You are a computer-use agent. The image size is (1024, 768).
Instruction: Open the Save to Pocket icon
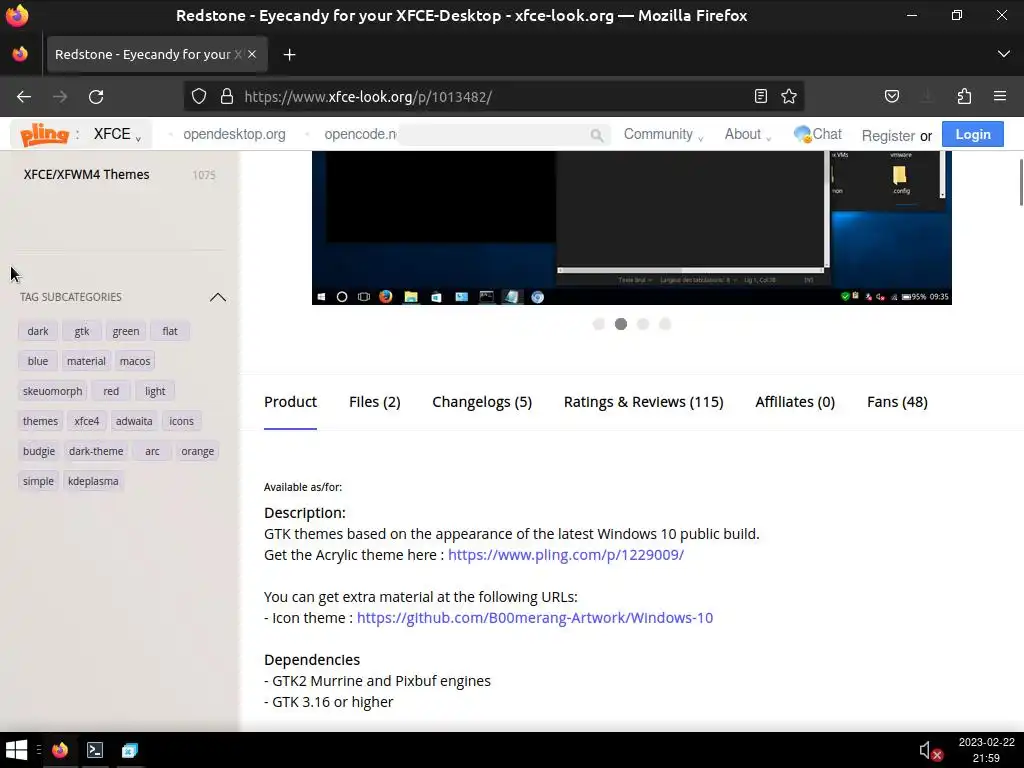click(892, 97)
